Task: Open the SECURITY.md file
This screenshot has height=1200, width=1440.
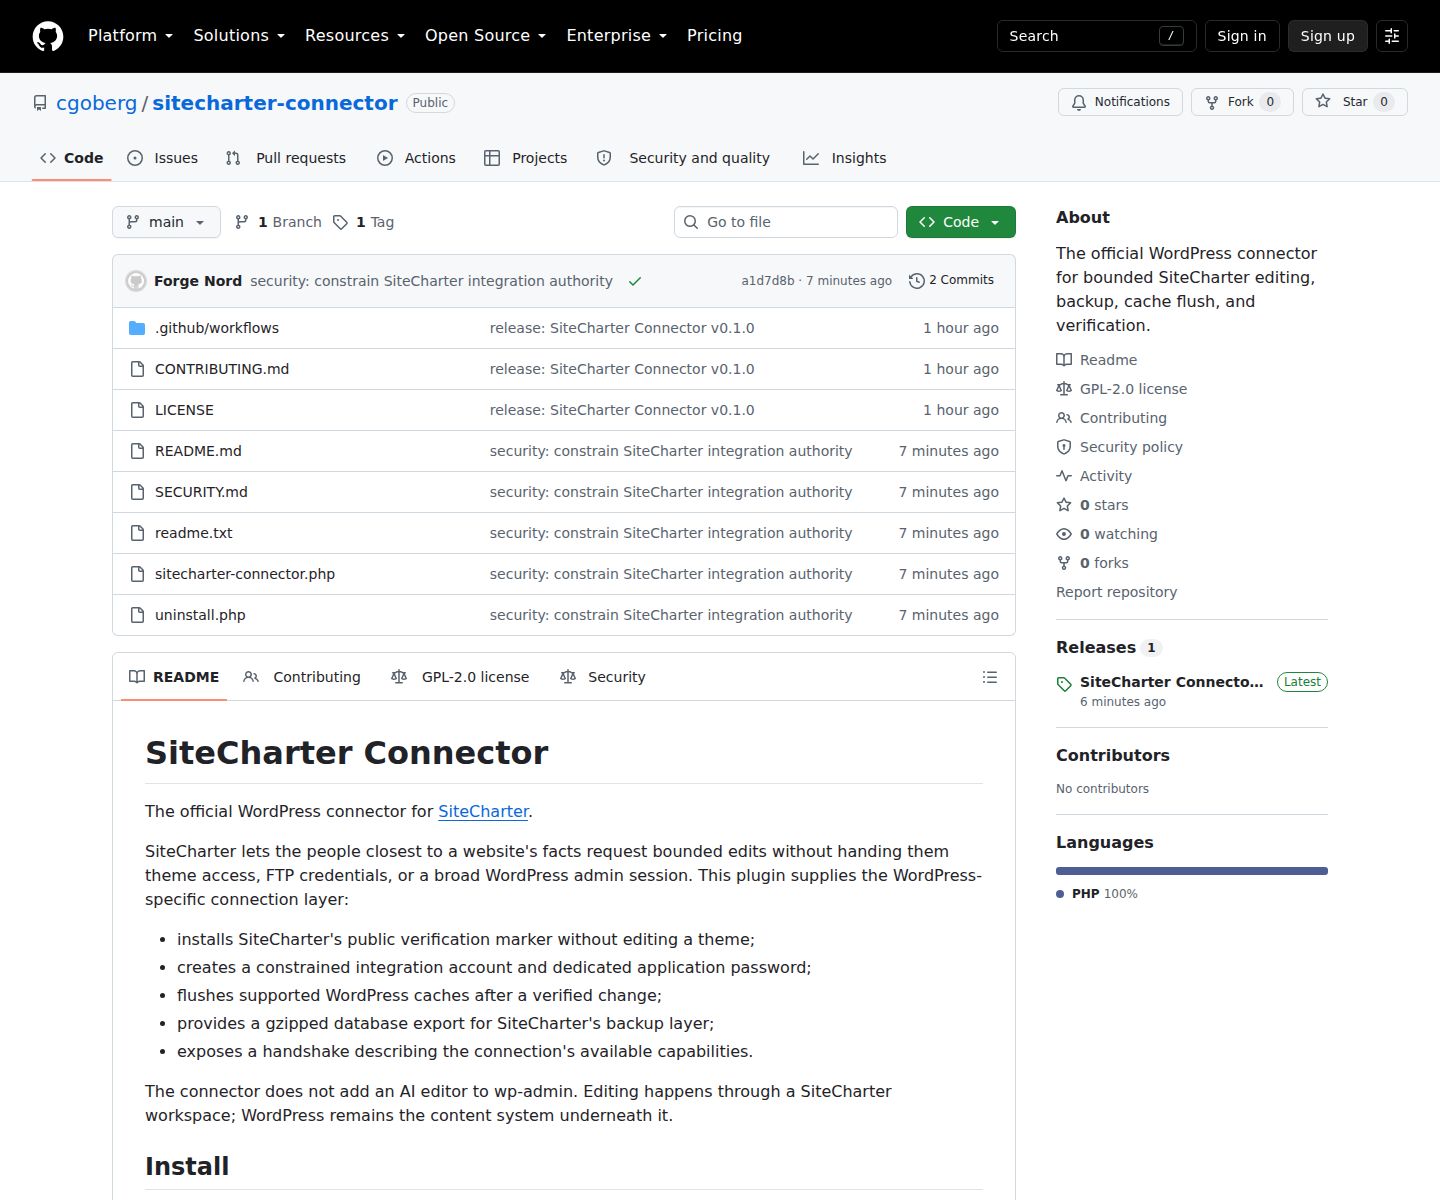Action: click(201, 492)
